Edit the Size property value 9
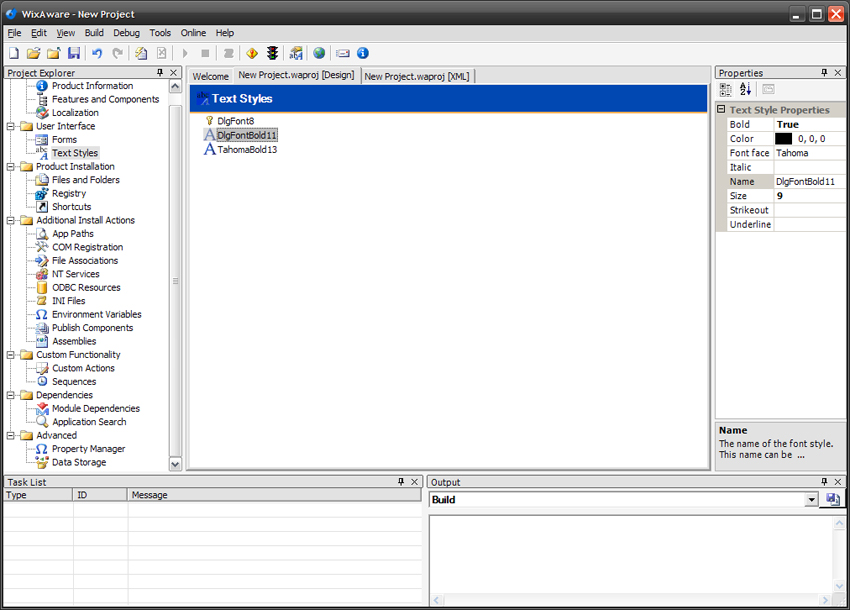 (x=809, y=196)
